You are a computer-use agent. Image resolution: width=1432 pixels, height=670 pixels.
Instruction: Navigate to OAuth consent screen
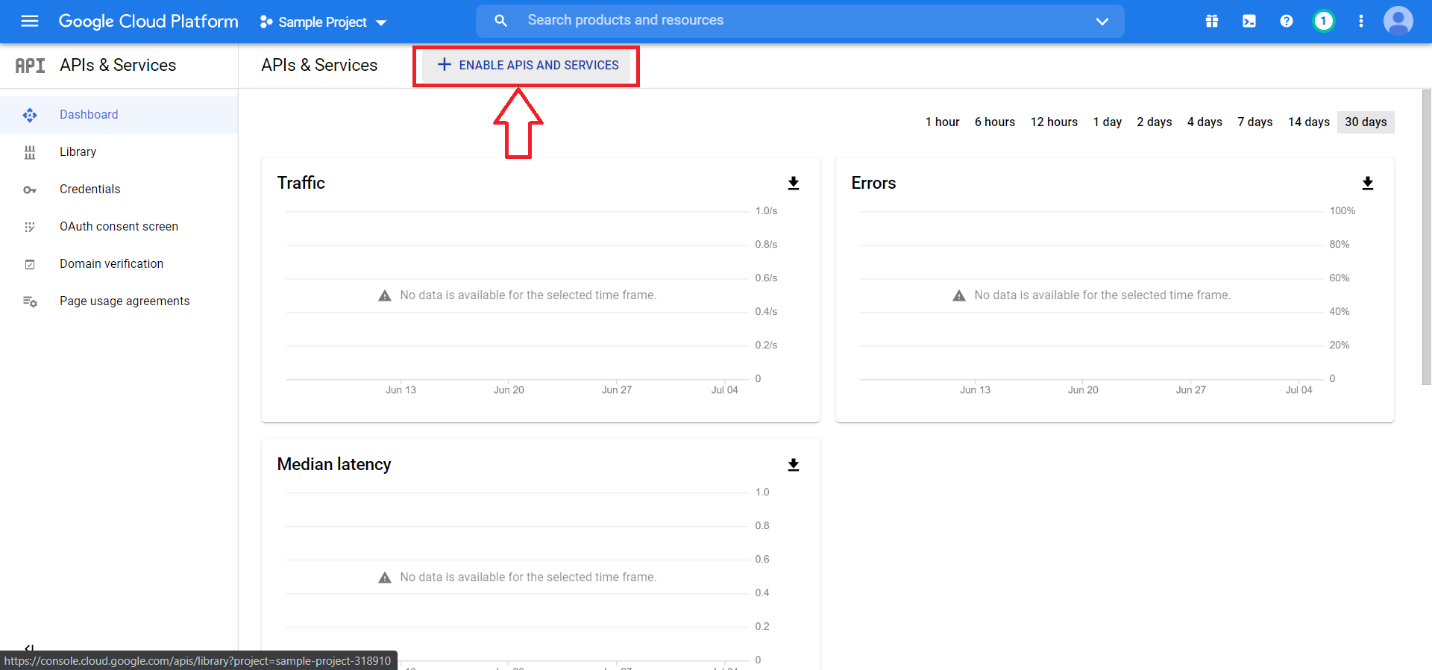[119, 227]
